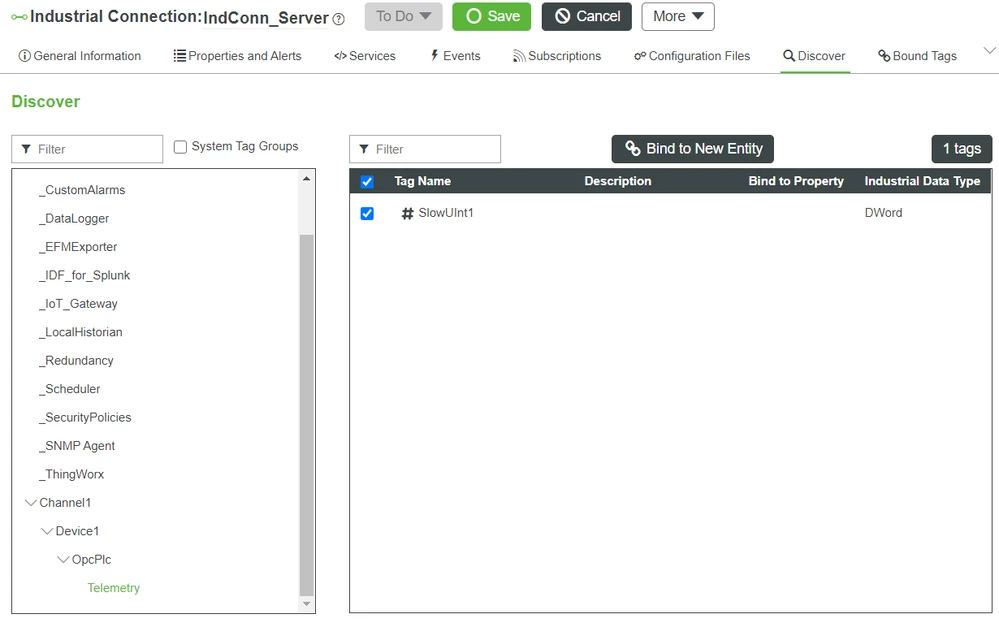Open the Bound Tags tab
This screenshot has width=999, height=623.
point(917,56)
